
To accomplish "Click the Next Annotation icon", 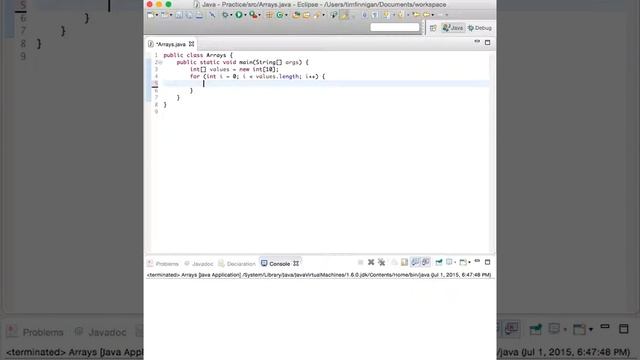I will (x=386, y=15).
